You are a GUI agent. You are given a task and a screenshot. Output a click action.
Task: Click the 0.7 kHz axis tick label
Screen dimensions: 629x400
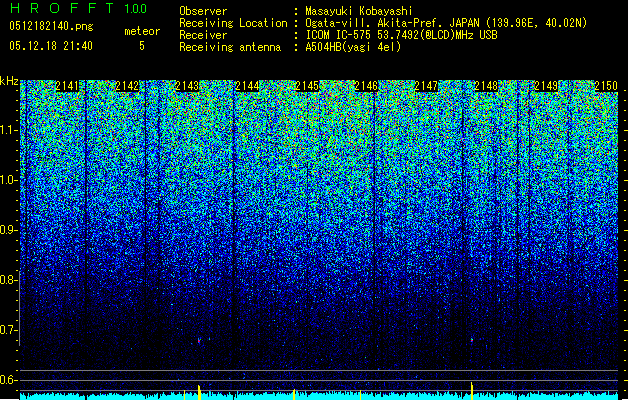9,330
